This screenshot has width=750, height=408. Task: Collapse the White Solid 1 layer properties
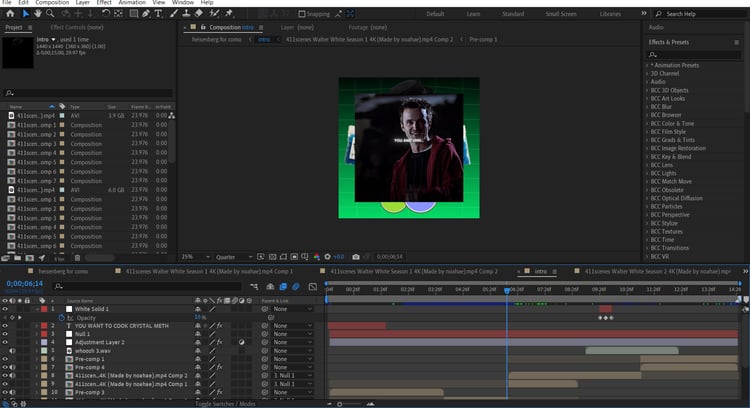pyautogui.click(x=37, y=309)
